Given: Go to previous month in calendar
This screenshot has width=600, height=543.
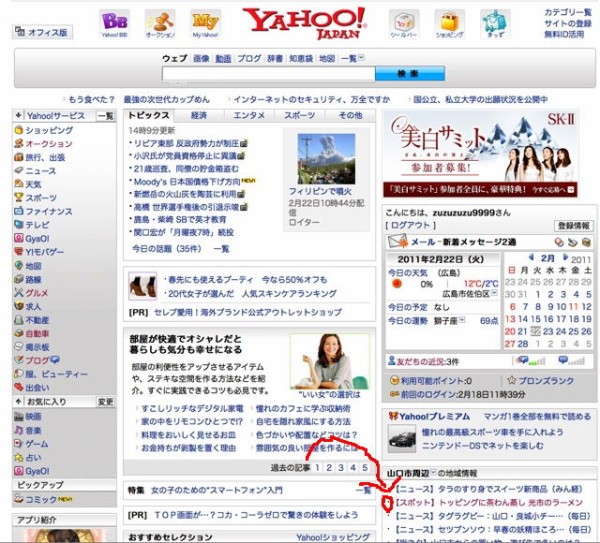Looking at the screenshot, I should (x=531, y=257).
